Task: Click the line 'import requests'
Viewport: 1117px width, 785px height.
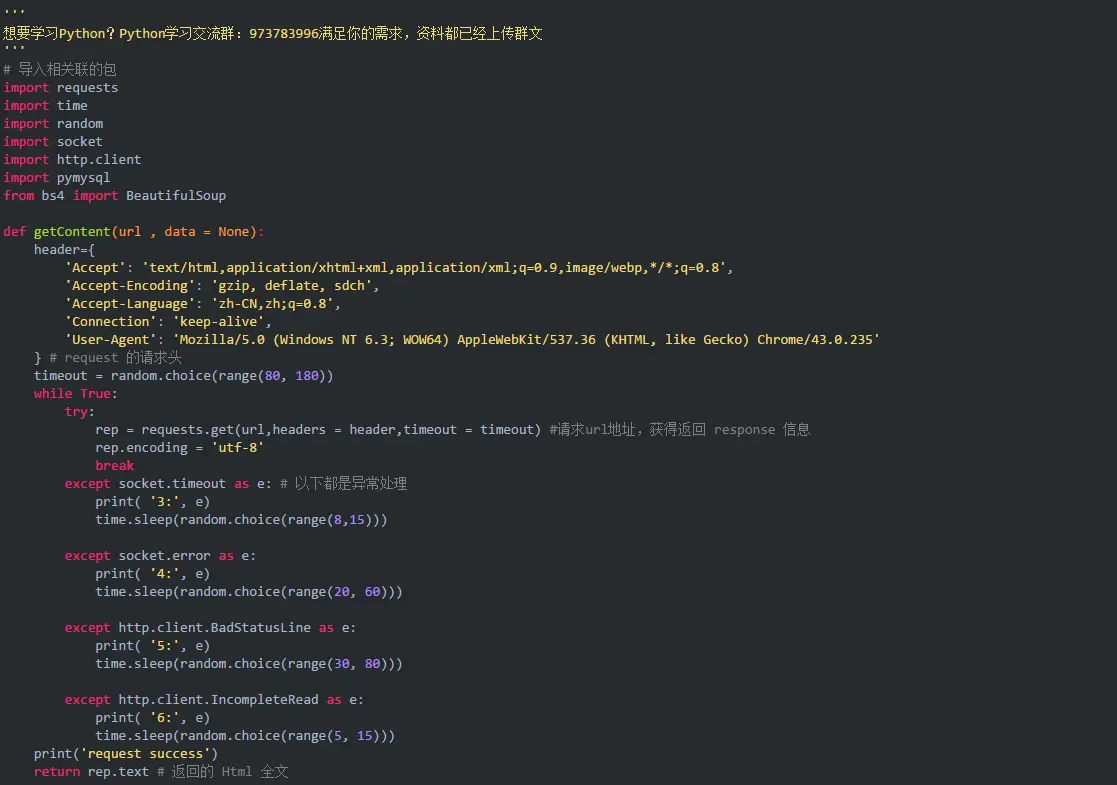Action: coord(61,88)
